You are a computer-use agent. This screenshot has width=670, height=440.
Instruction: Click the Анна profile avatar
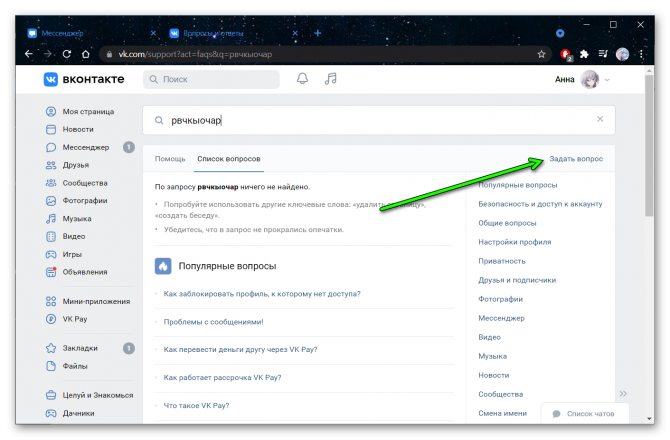pyautogui.click(x=589, y=79)
